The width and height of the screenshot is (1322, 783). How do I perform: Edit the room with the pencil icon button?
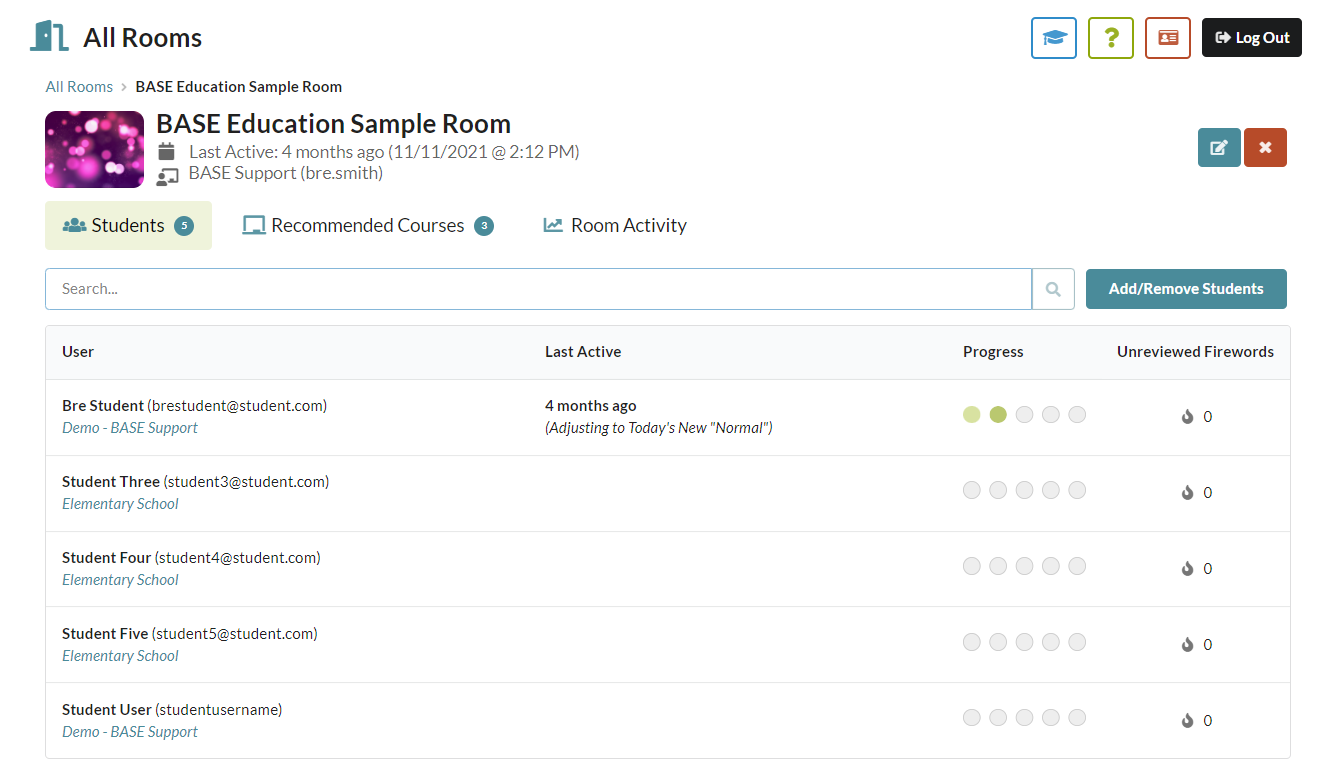tap(1219, 147)
